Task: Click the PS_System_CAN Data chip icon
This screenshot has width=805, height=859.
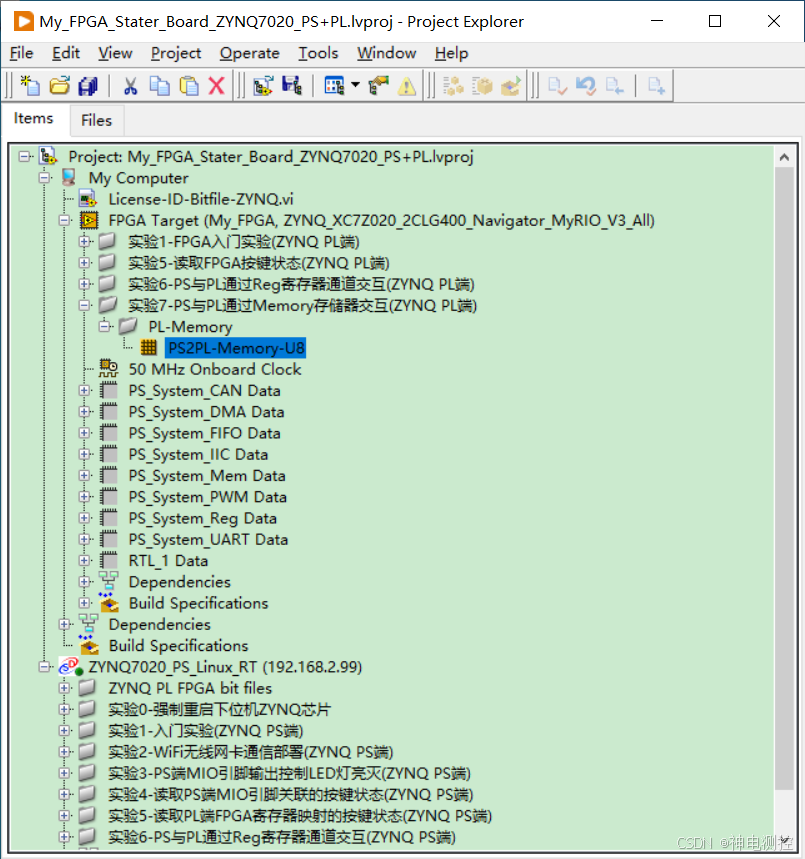Action: [x=109, y=391]
